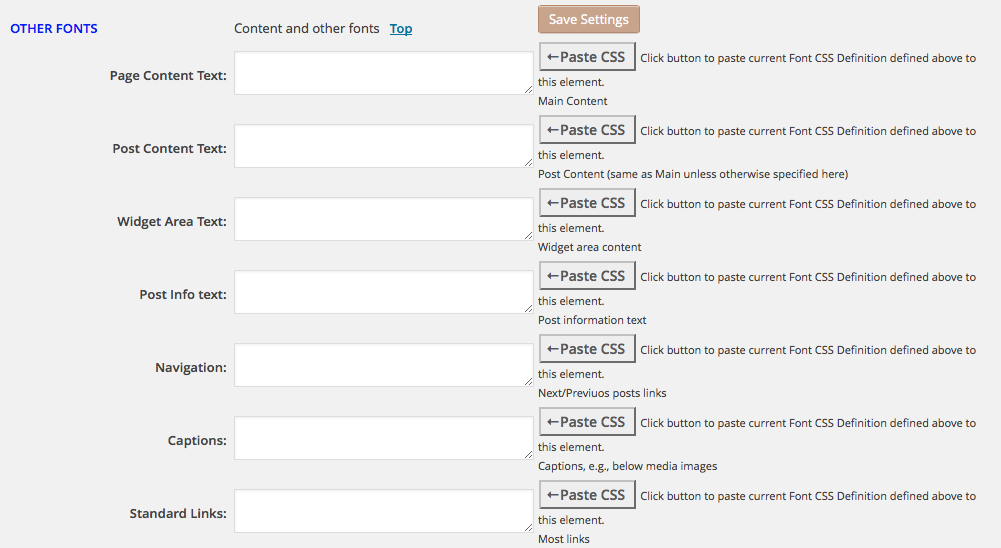The width and height of the screenshot is (1001, 548).
Task: Paste CSS for Post Info text
Action: [x=587, y=276]
